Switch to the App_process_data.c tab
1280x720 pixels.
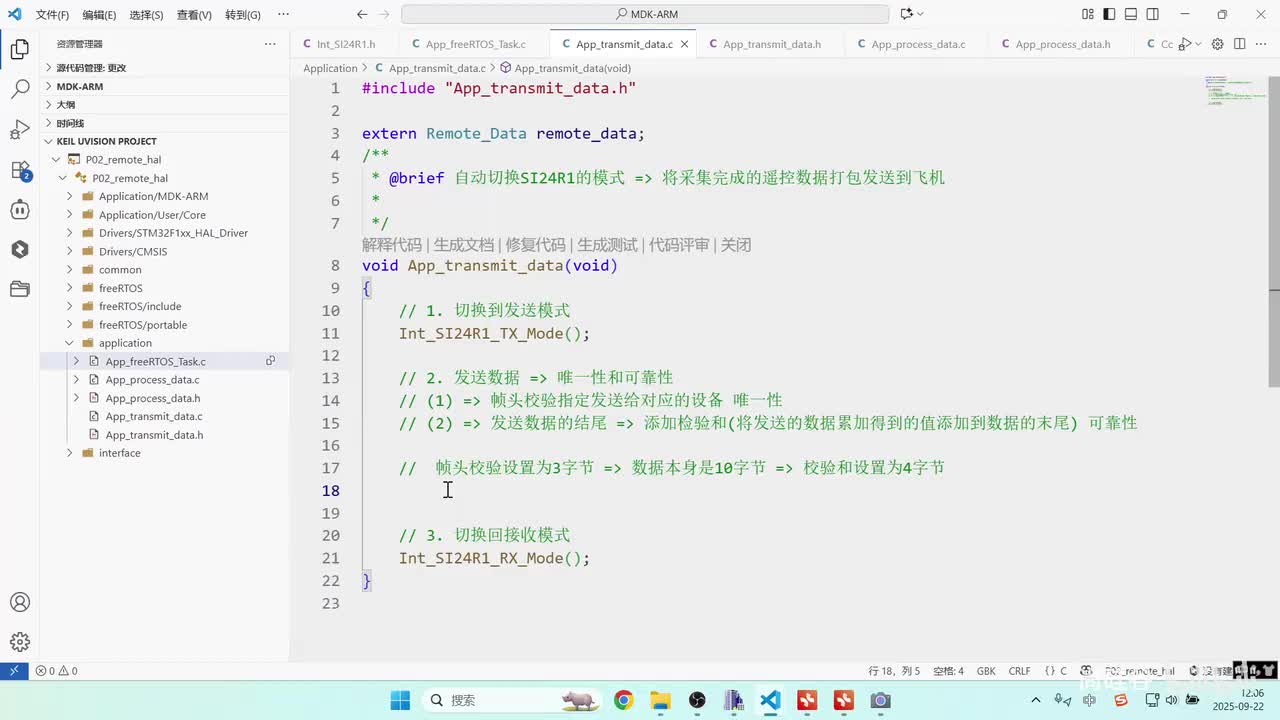click(x=918, y=44)
